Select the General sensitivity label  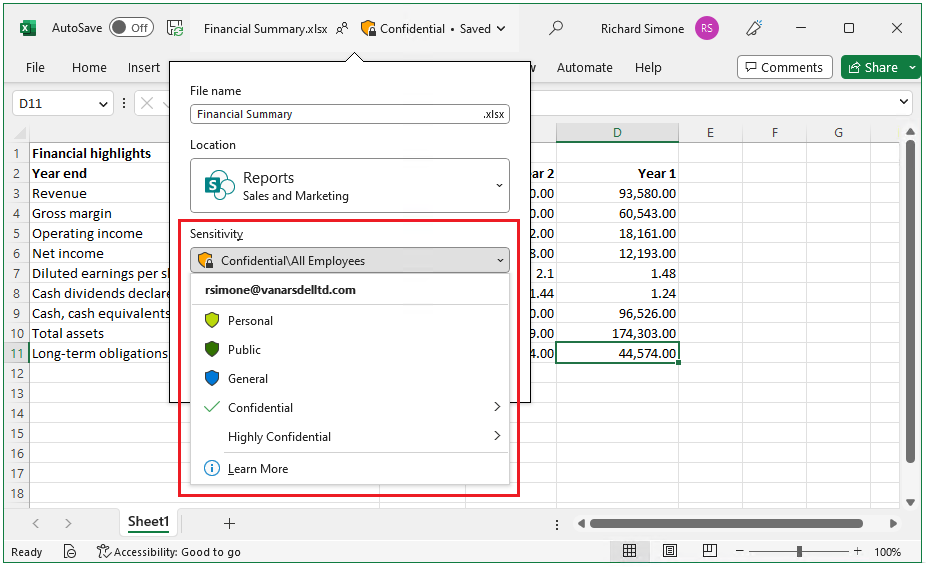click(248, 379)
